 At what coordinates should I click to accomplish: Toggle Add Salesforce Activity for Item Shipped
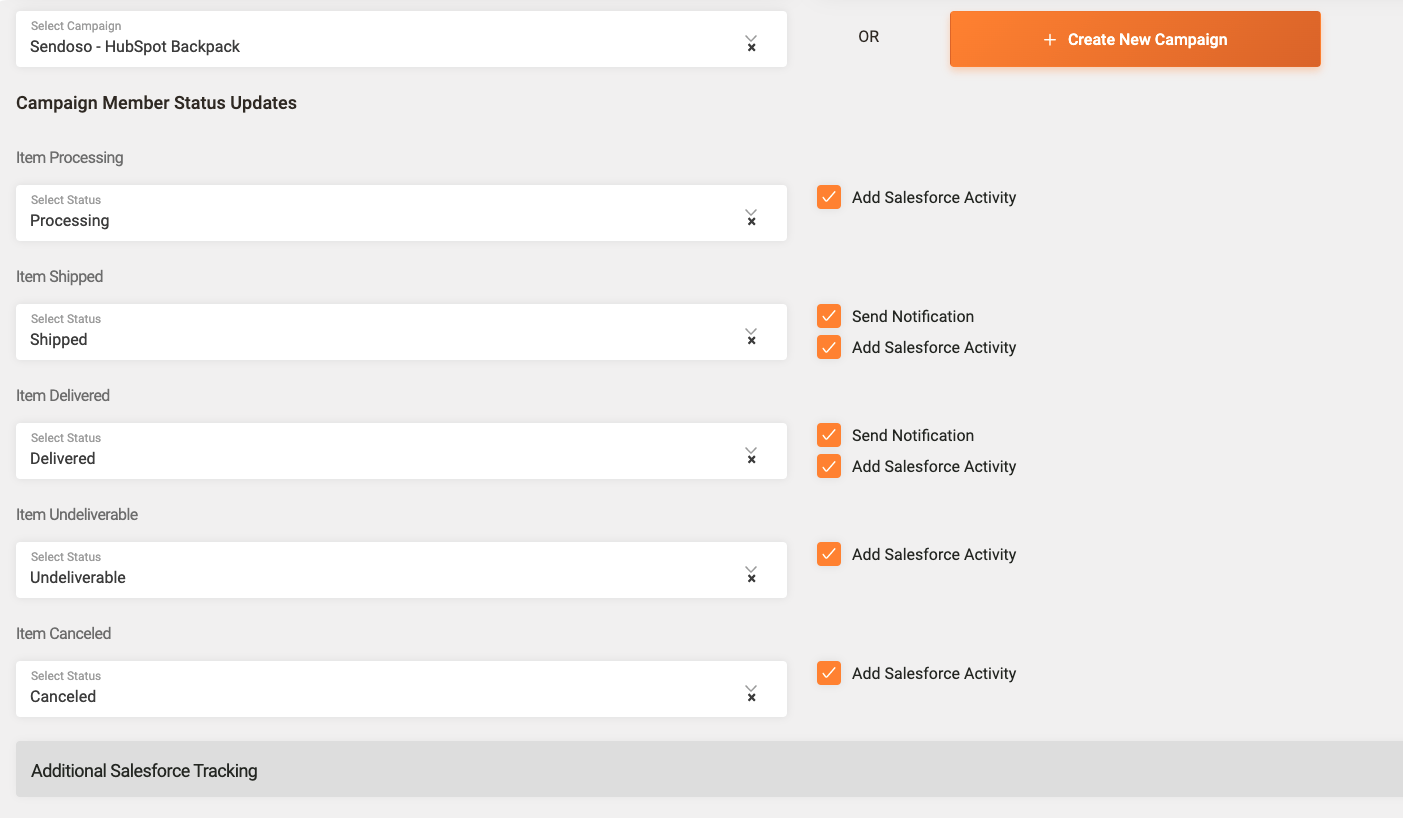pos(829,347)
